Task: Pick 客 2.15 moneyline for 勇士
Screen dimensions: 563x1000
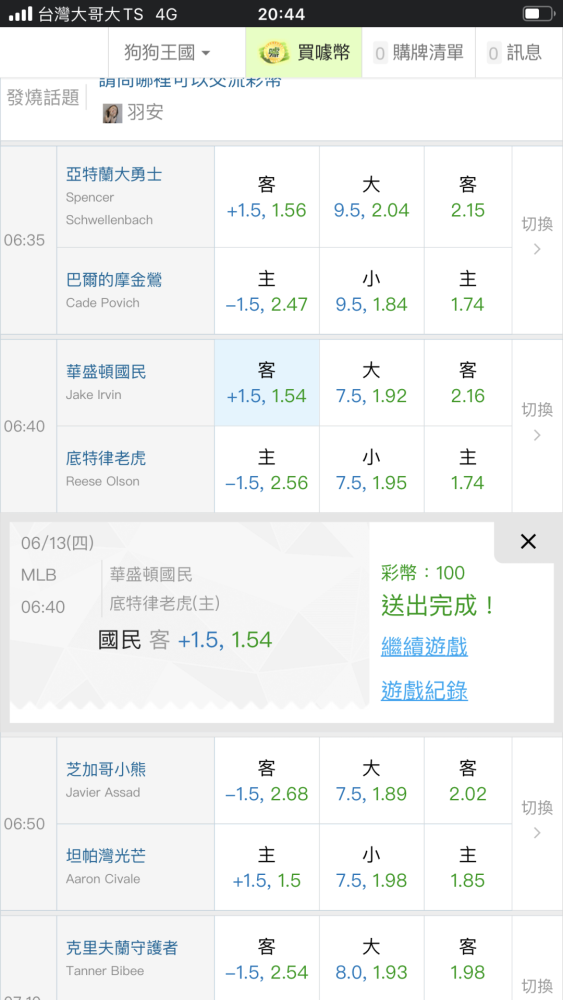Action: pos(468,197)
